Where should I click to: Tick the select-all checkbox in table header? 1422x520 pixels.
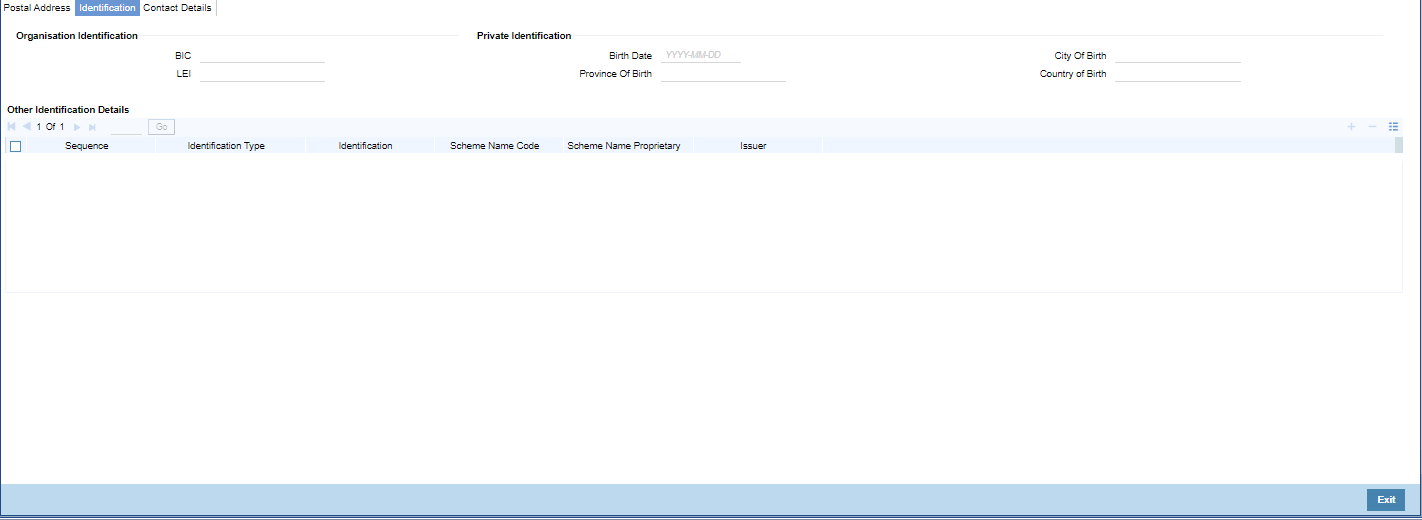pos(15,146)
